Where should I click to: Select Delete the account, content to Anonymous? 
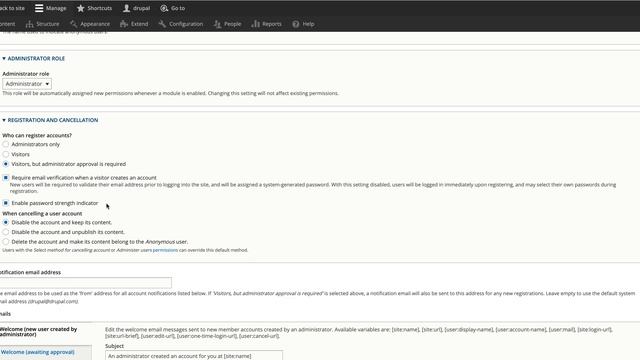point(6,242)
